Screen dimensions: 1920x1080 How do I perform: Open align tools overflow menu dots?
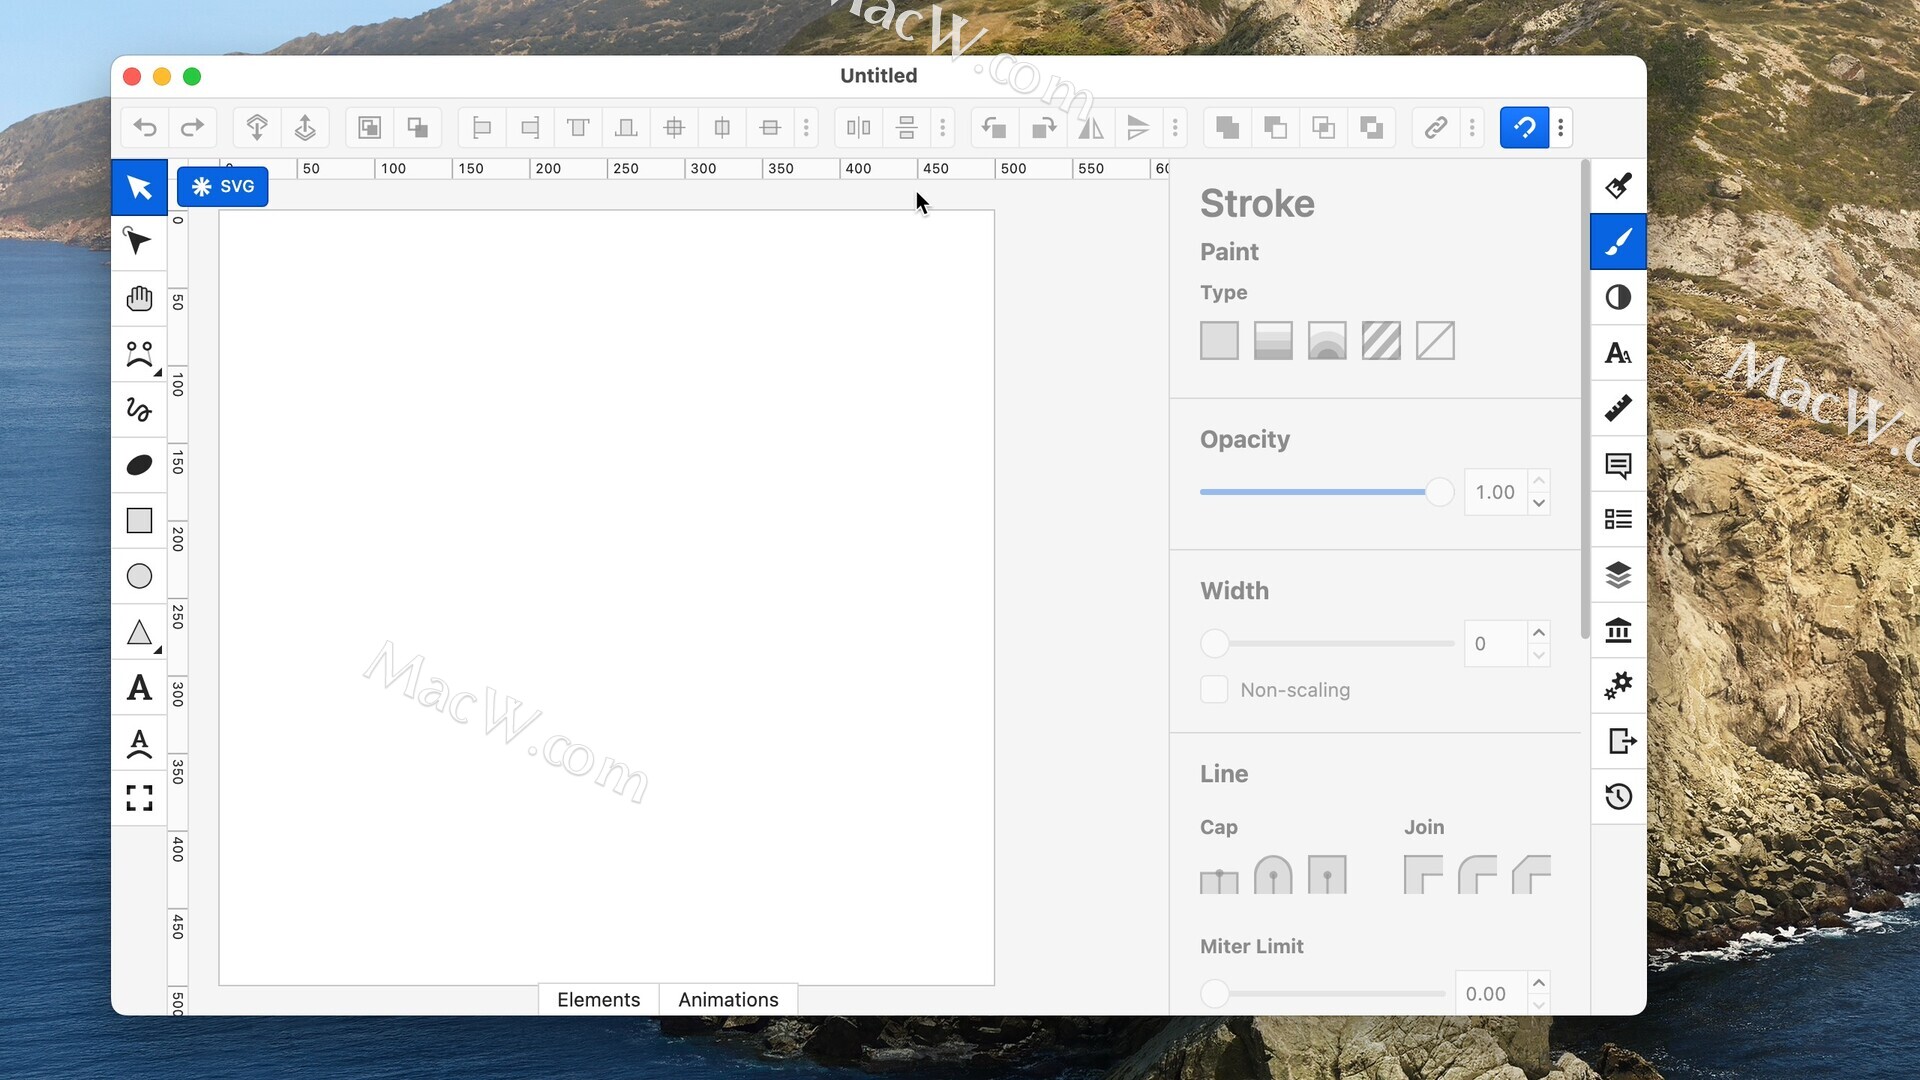(806, 127)
